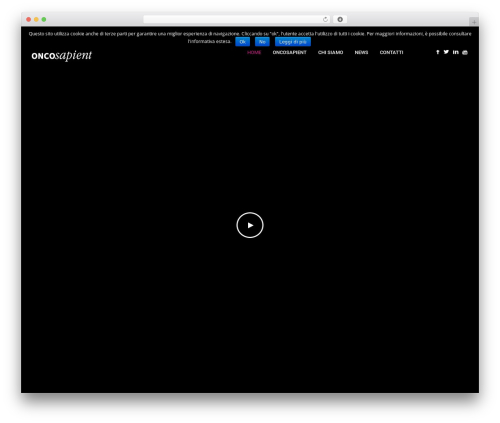Visit the Facebook profile icon
500x423 pixels.
coord(438,52)
